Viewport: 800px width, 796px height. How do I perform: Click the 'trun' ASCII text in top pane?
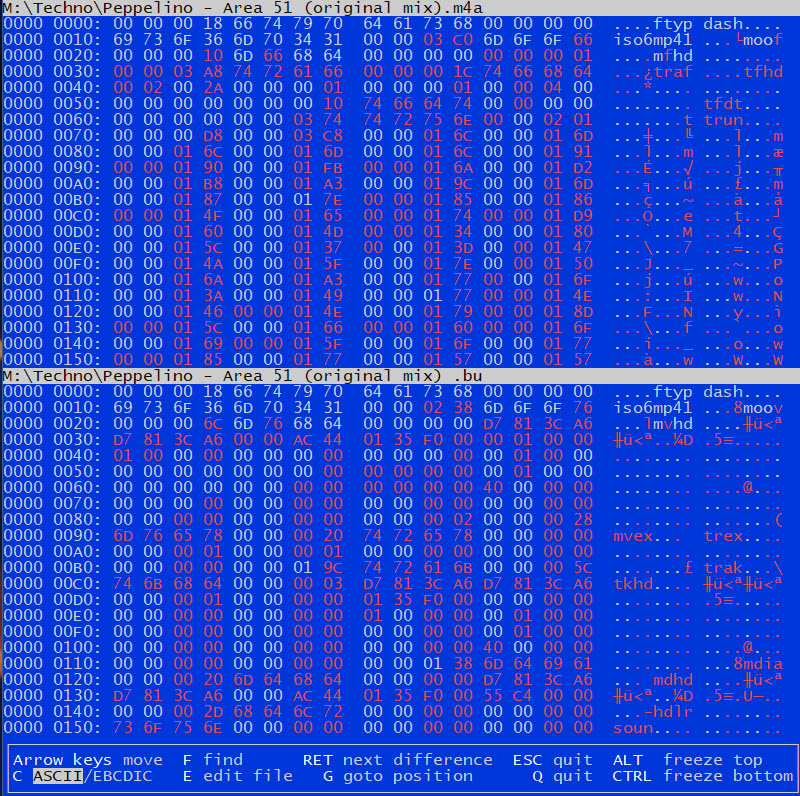pyautogui.click(x=723, y=119)
